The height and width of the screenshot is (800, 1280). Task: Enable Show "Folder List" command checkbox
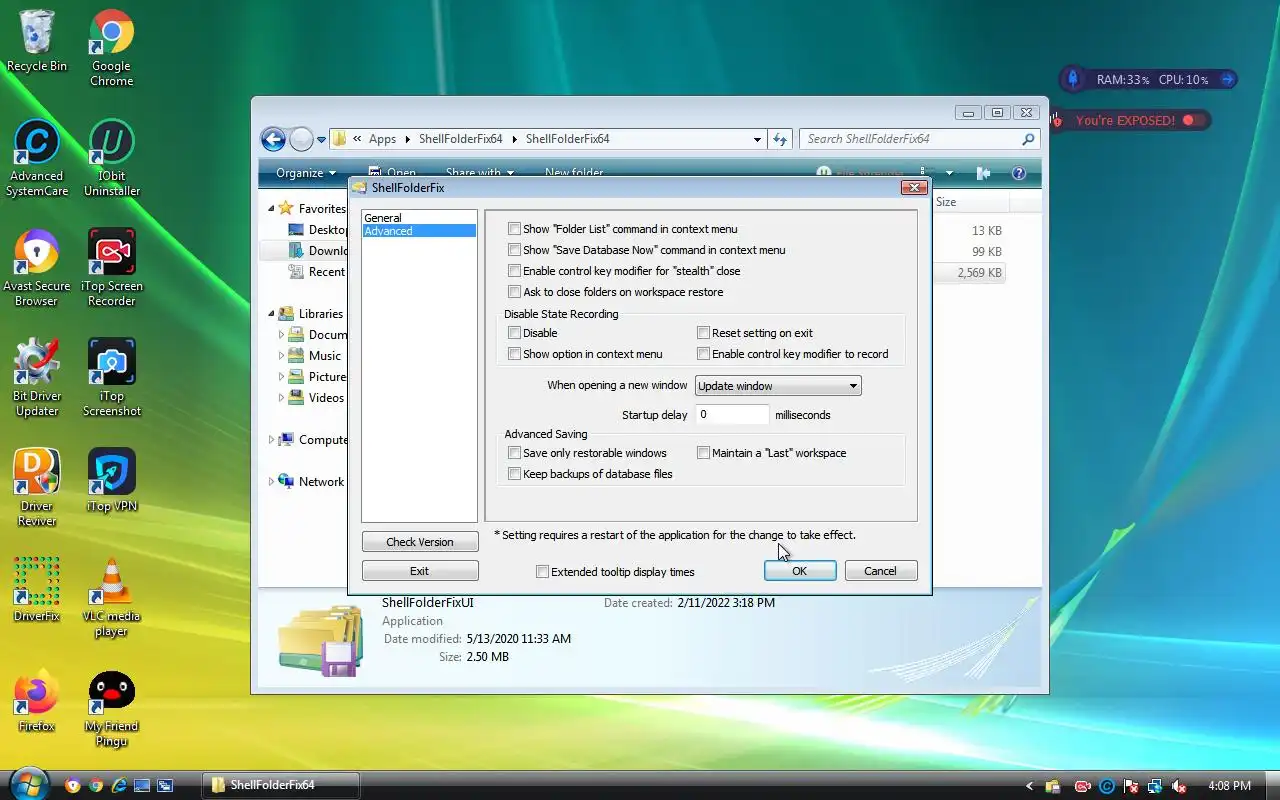tap(514, 229)
